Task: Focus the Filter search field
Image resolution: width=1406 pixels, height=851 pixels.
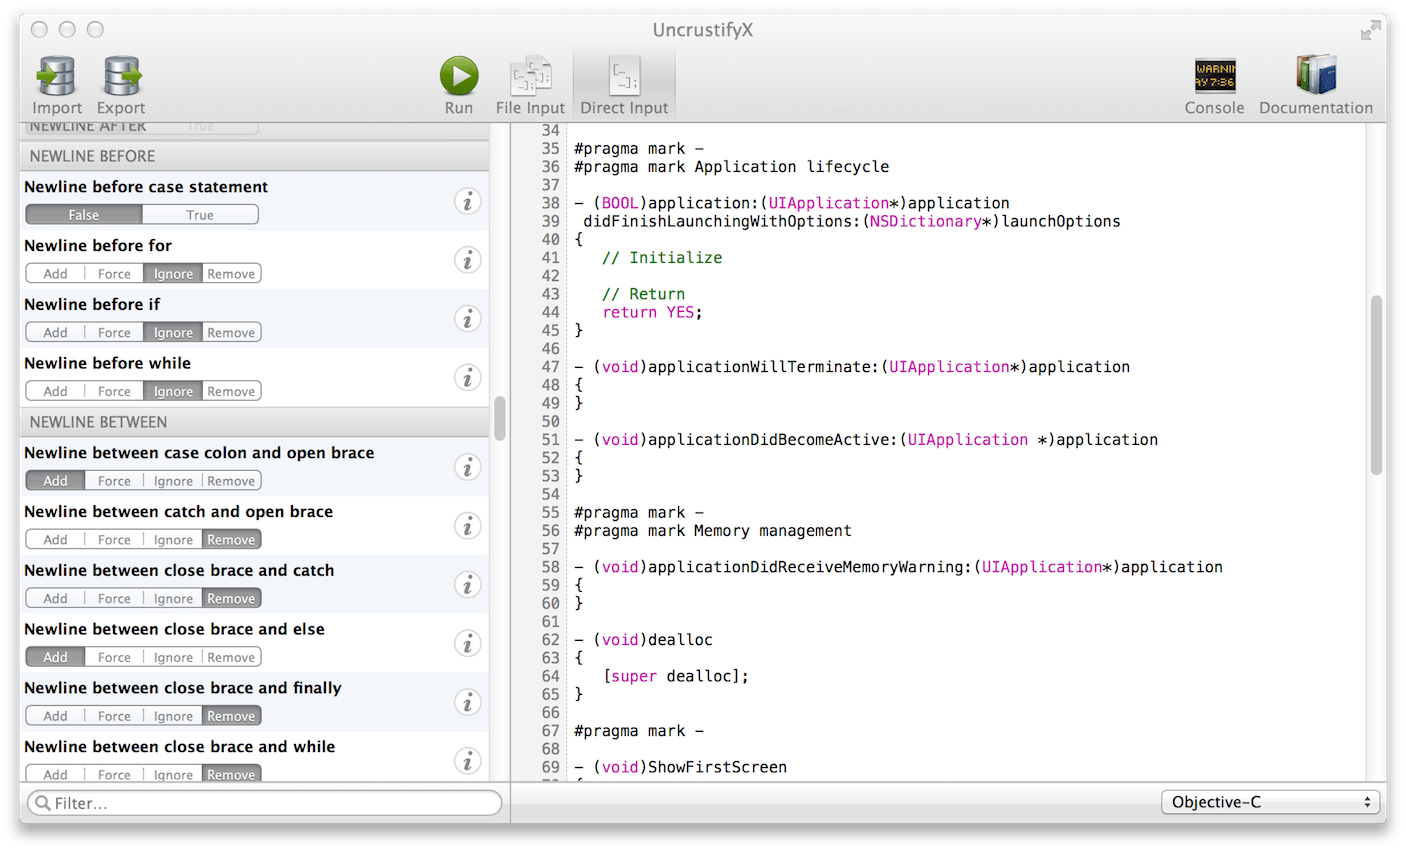Action: [x=265, y=803]
